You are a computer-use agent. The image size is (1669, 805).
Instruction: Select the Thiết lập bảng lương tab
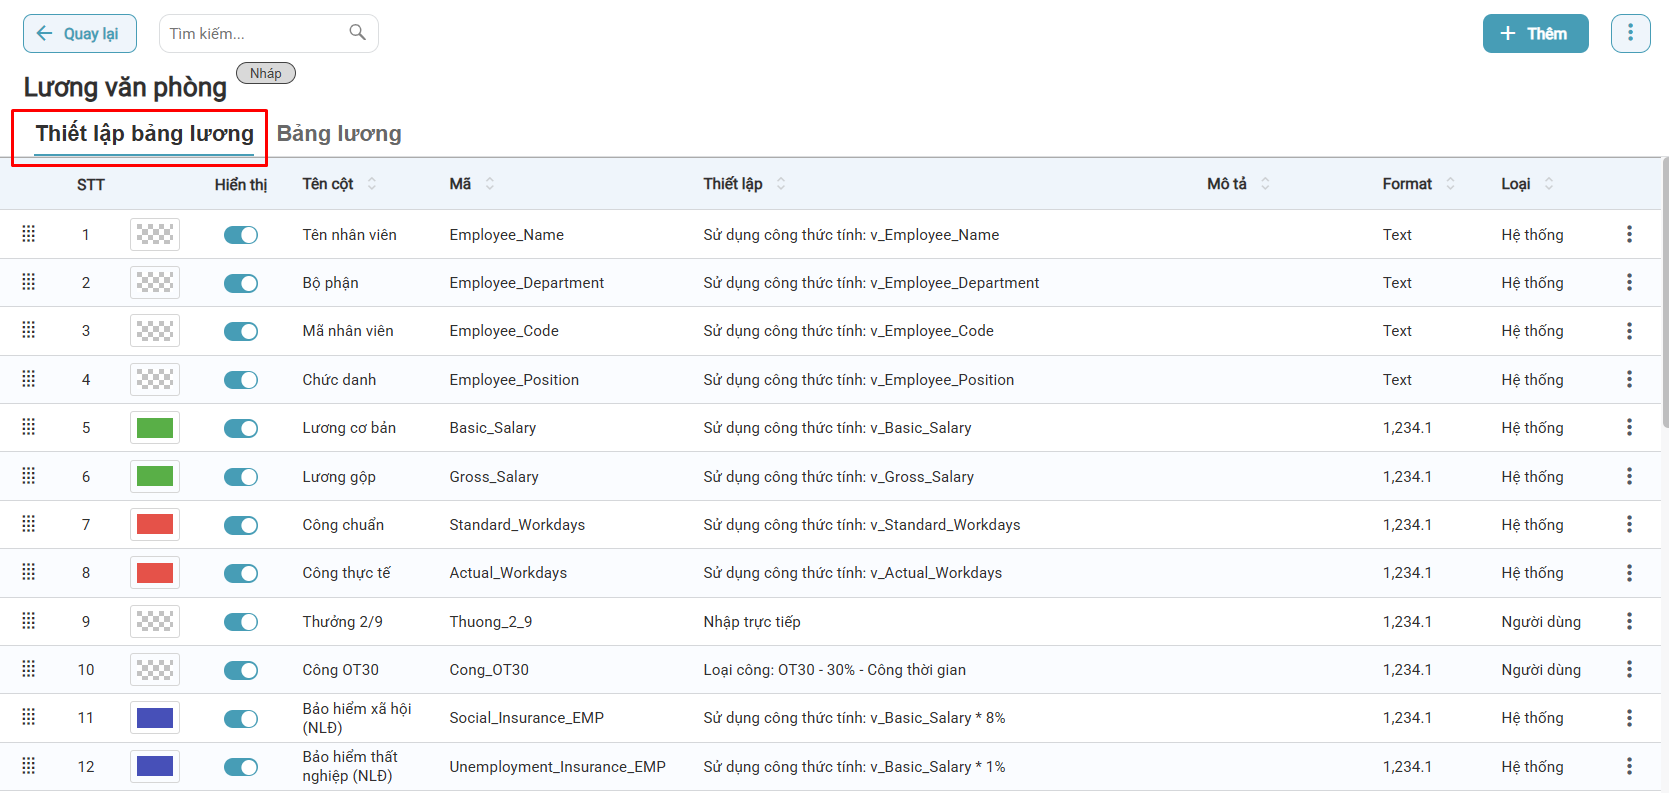(x=144, y=134)
